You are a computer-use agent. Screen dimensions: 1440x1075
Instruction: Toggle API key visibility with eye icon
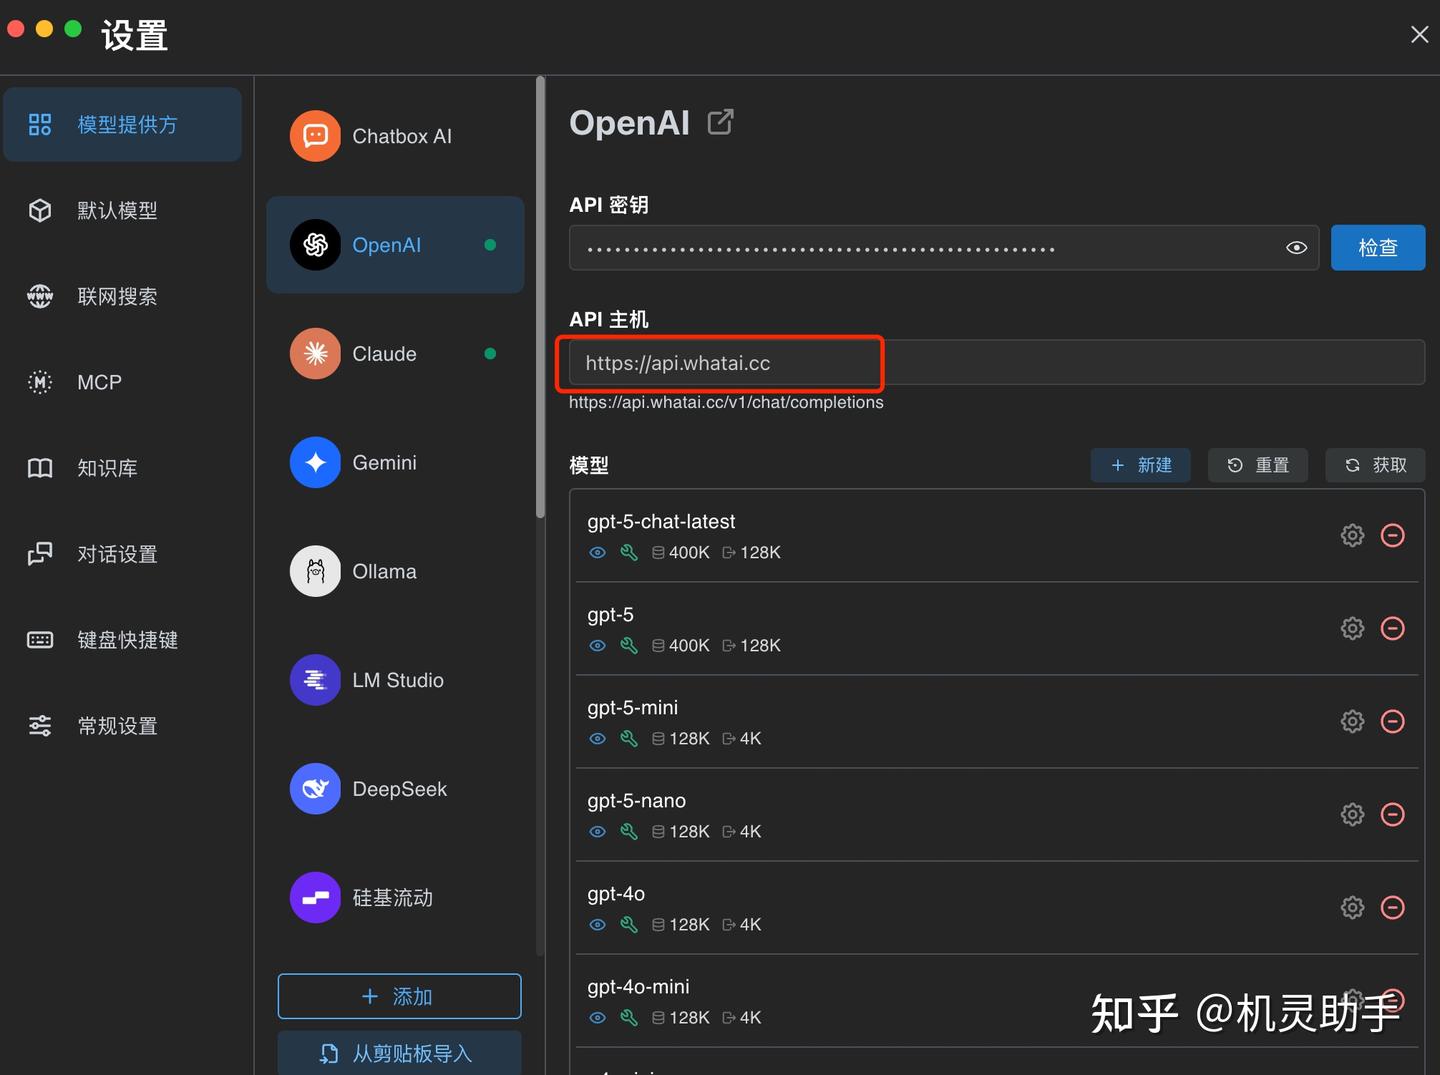pos(1296,247)
